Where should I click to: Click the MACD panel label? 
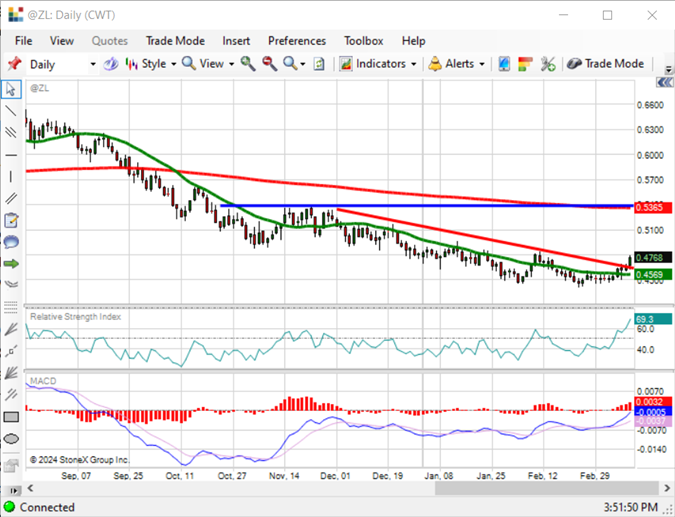click(x=43, y=381)
